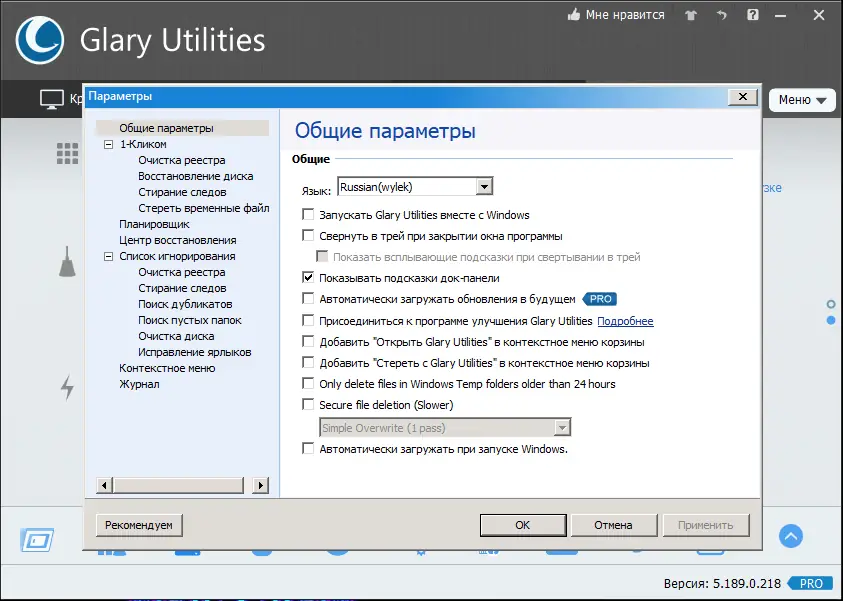Enable 'Добавить "Стереть с Glary Utilities"' checkbox
Screen dimensions: 843x601
tap(308, 362)
